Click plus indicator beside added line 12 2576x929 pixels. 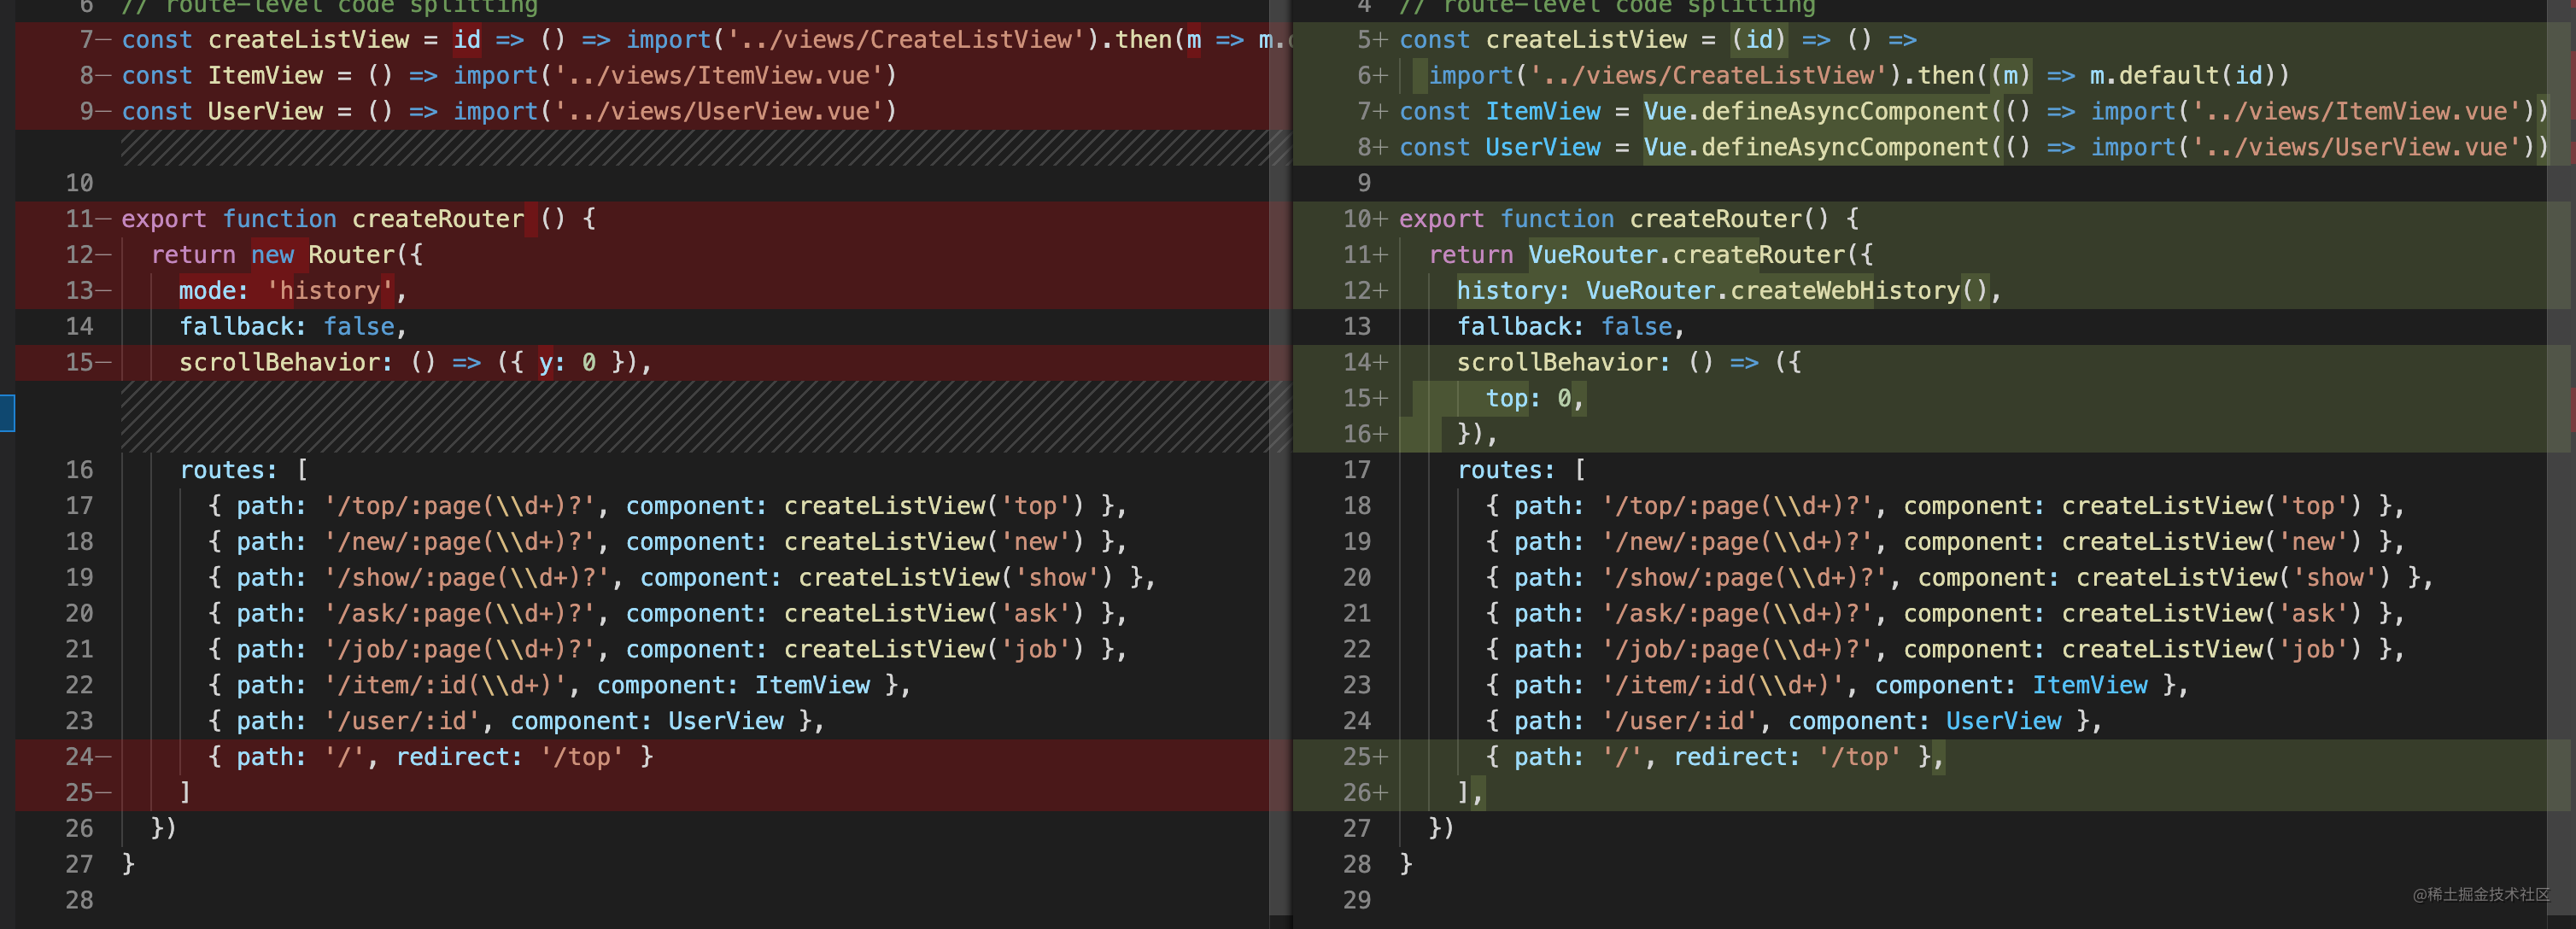pos(1381,291)
